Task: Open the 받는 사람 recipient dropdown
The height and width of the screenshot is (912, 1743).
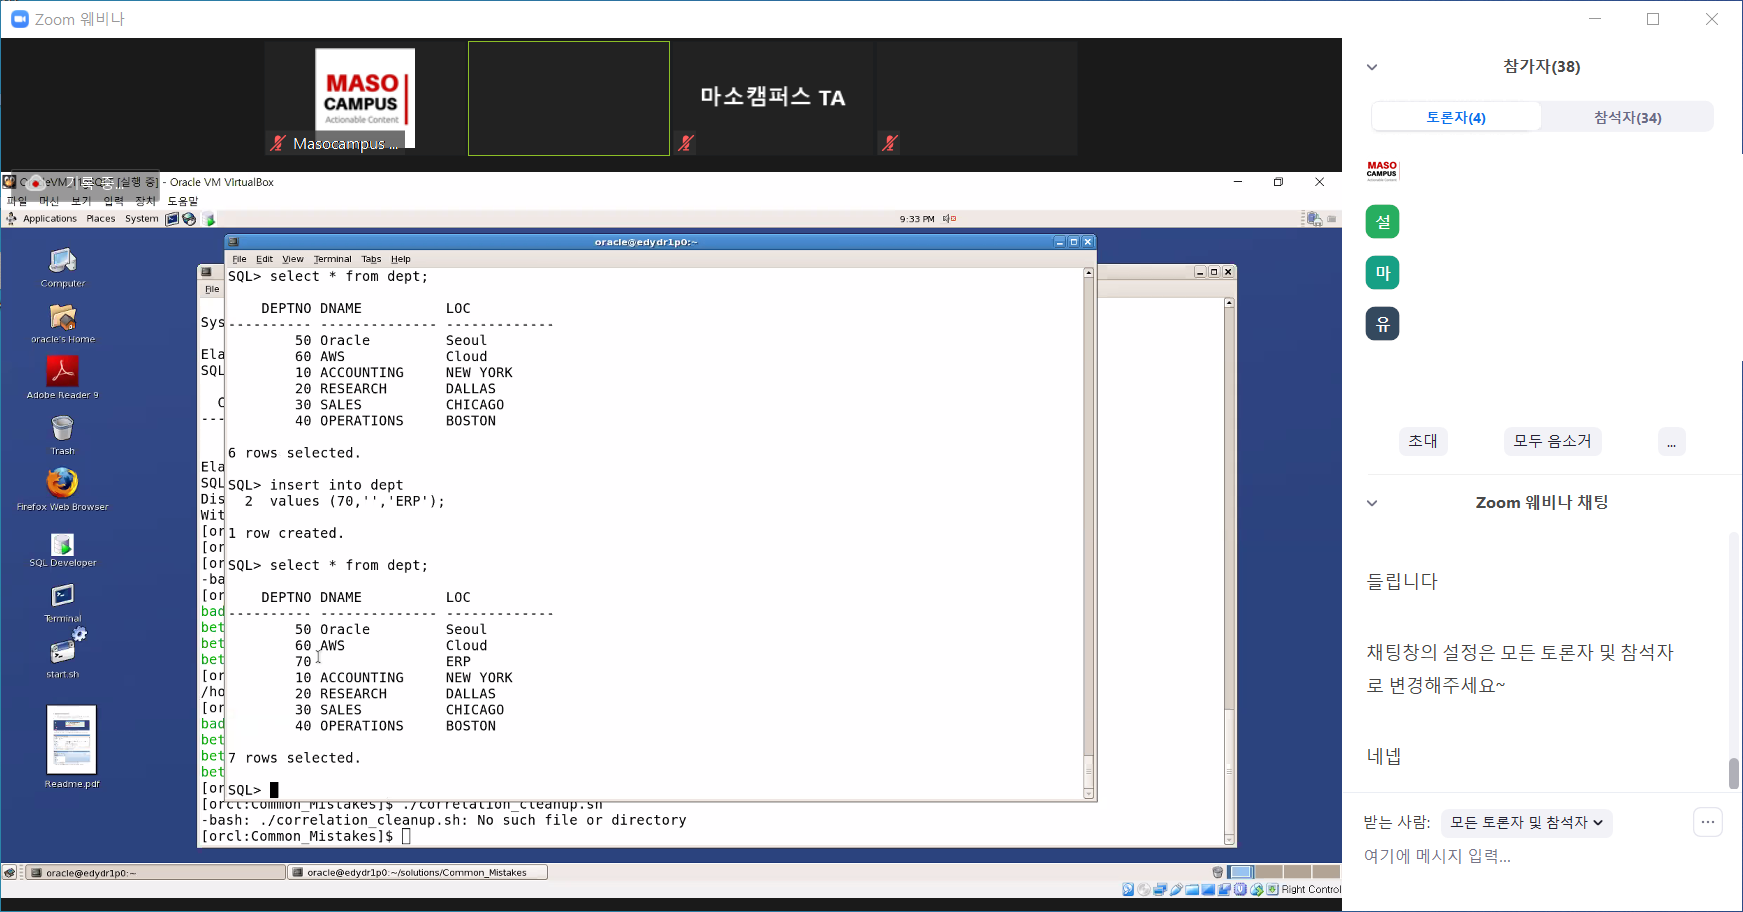Action: click(1526, 822)
